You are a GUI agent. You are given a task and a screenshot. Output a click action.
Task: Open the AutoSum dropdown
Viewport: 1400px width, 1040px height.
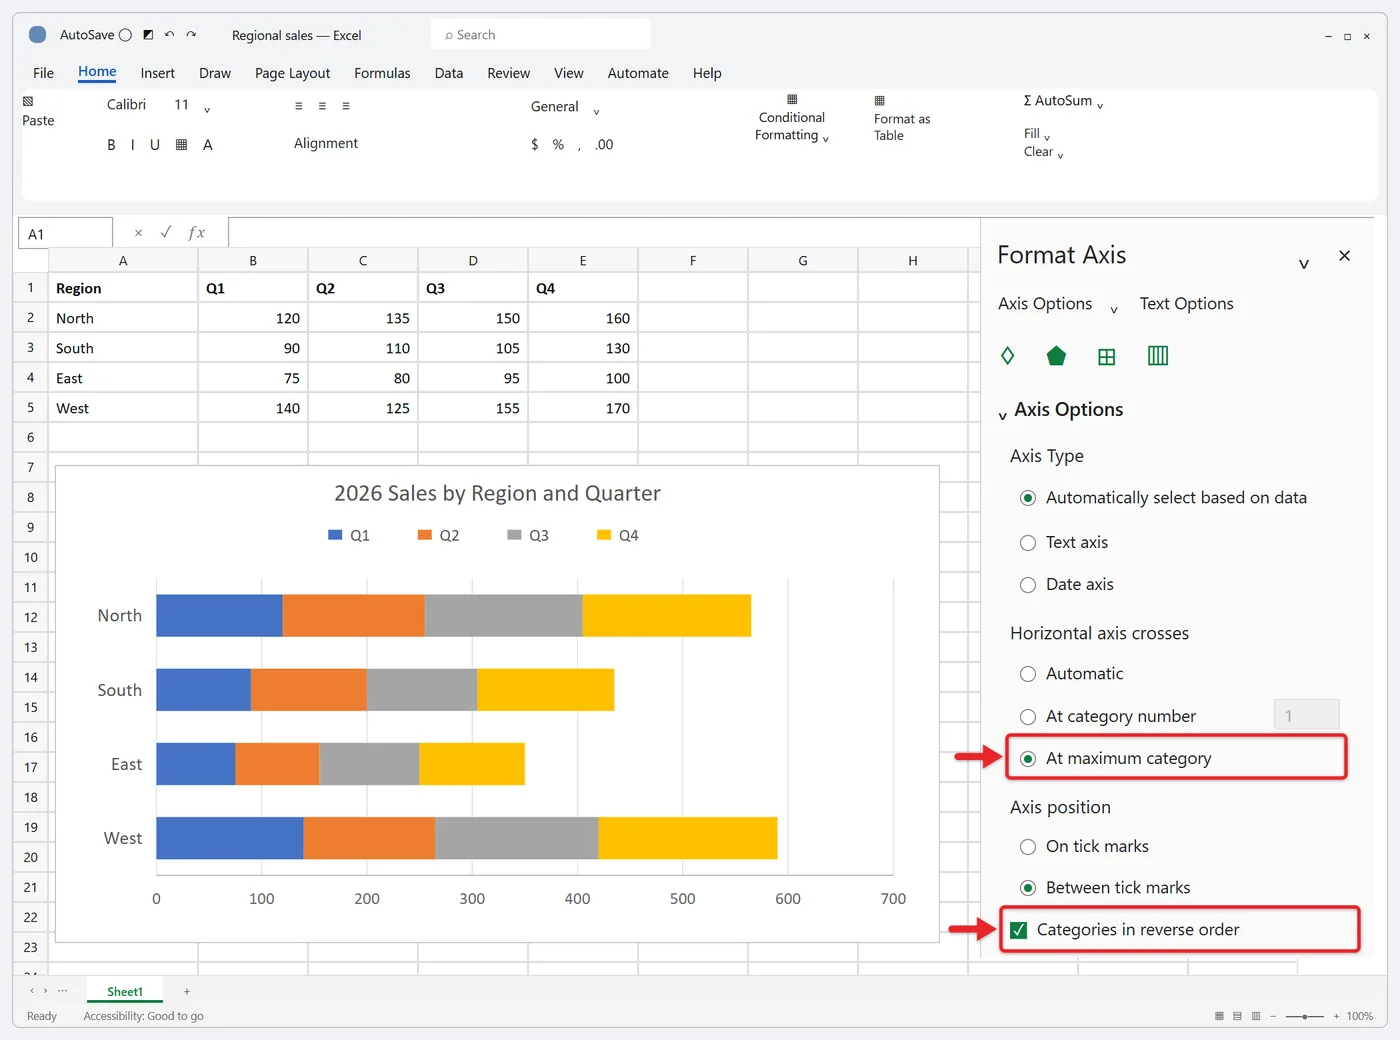(x=1100, y=105)
